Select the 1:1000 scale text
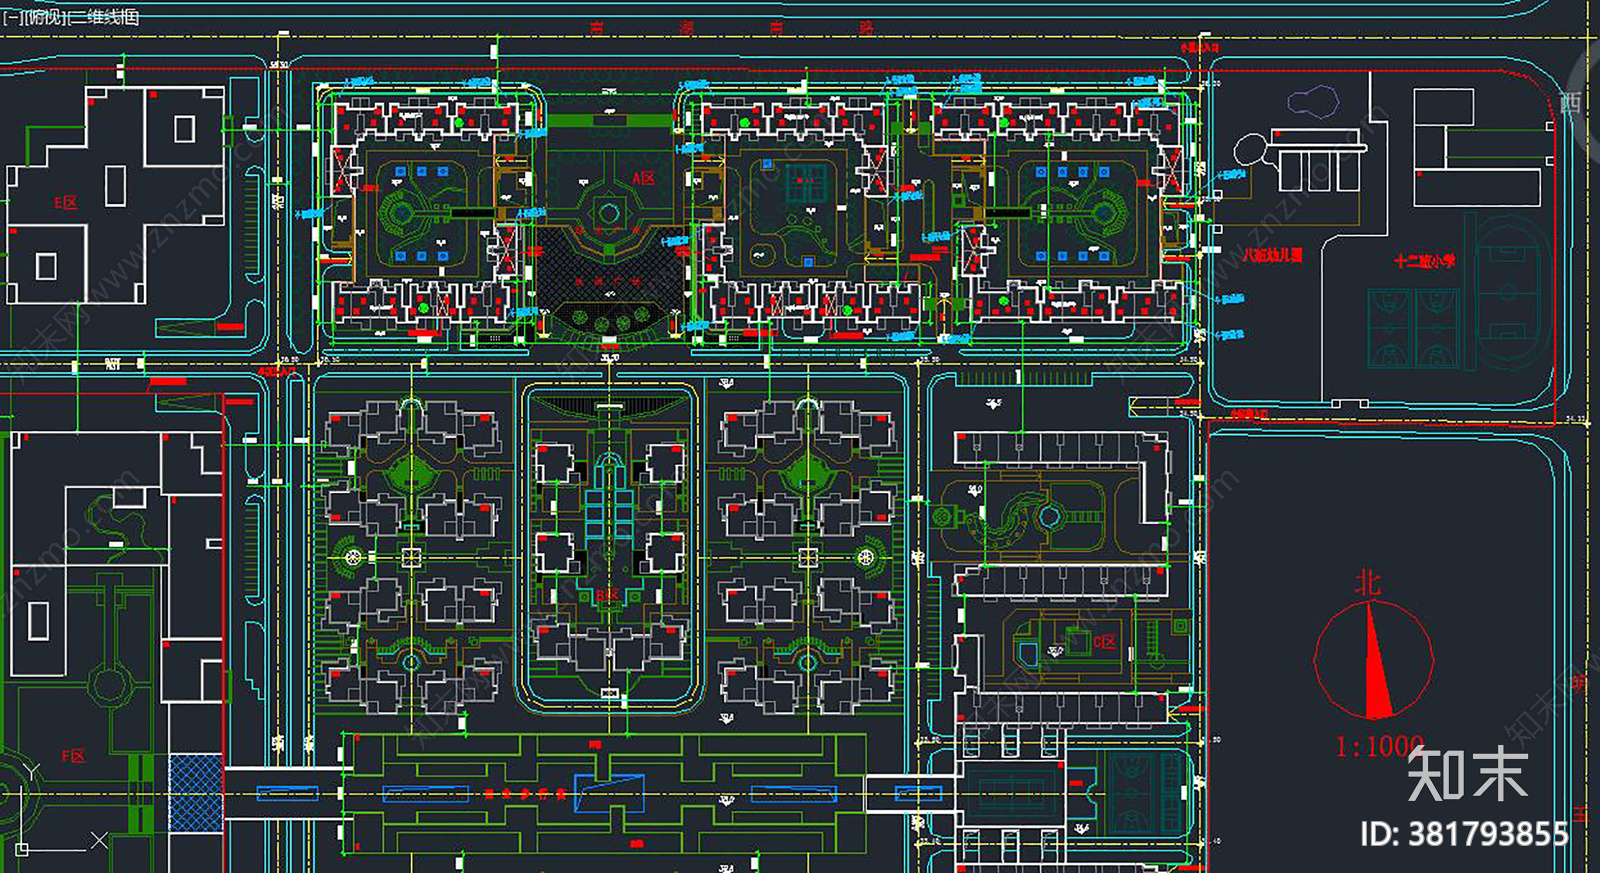Screen dimensions: 1600x873 (1379, 746)
